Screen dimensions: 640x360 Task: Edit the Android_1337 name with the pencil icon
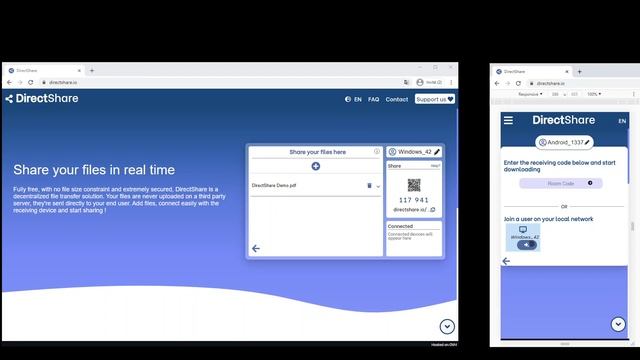[x=587, y=142]
